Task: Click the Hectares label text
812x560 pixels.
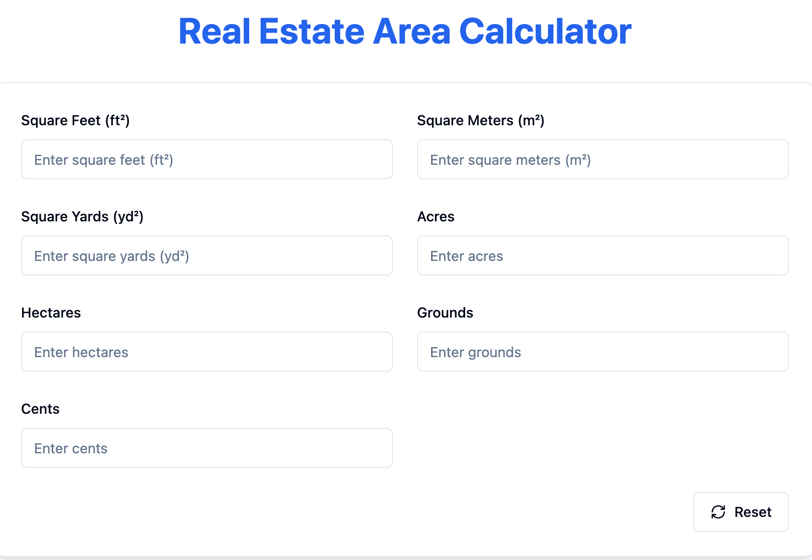Action: coord(51,312)
